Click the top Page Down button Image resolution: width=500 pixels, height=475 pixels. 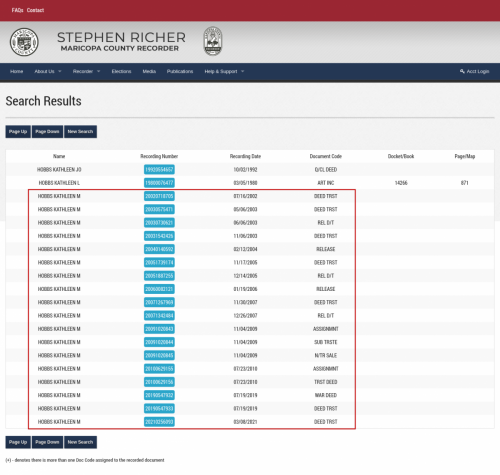pyautogui.click(x=47, y=132)
